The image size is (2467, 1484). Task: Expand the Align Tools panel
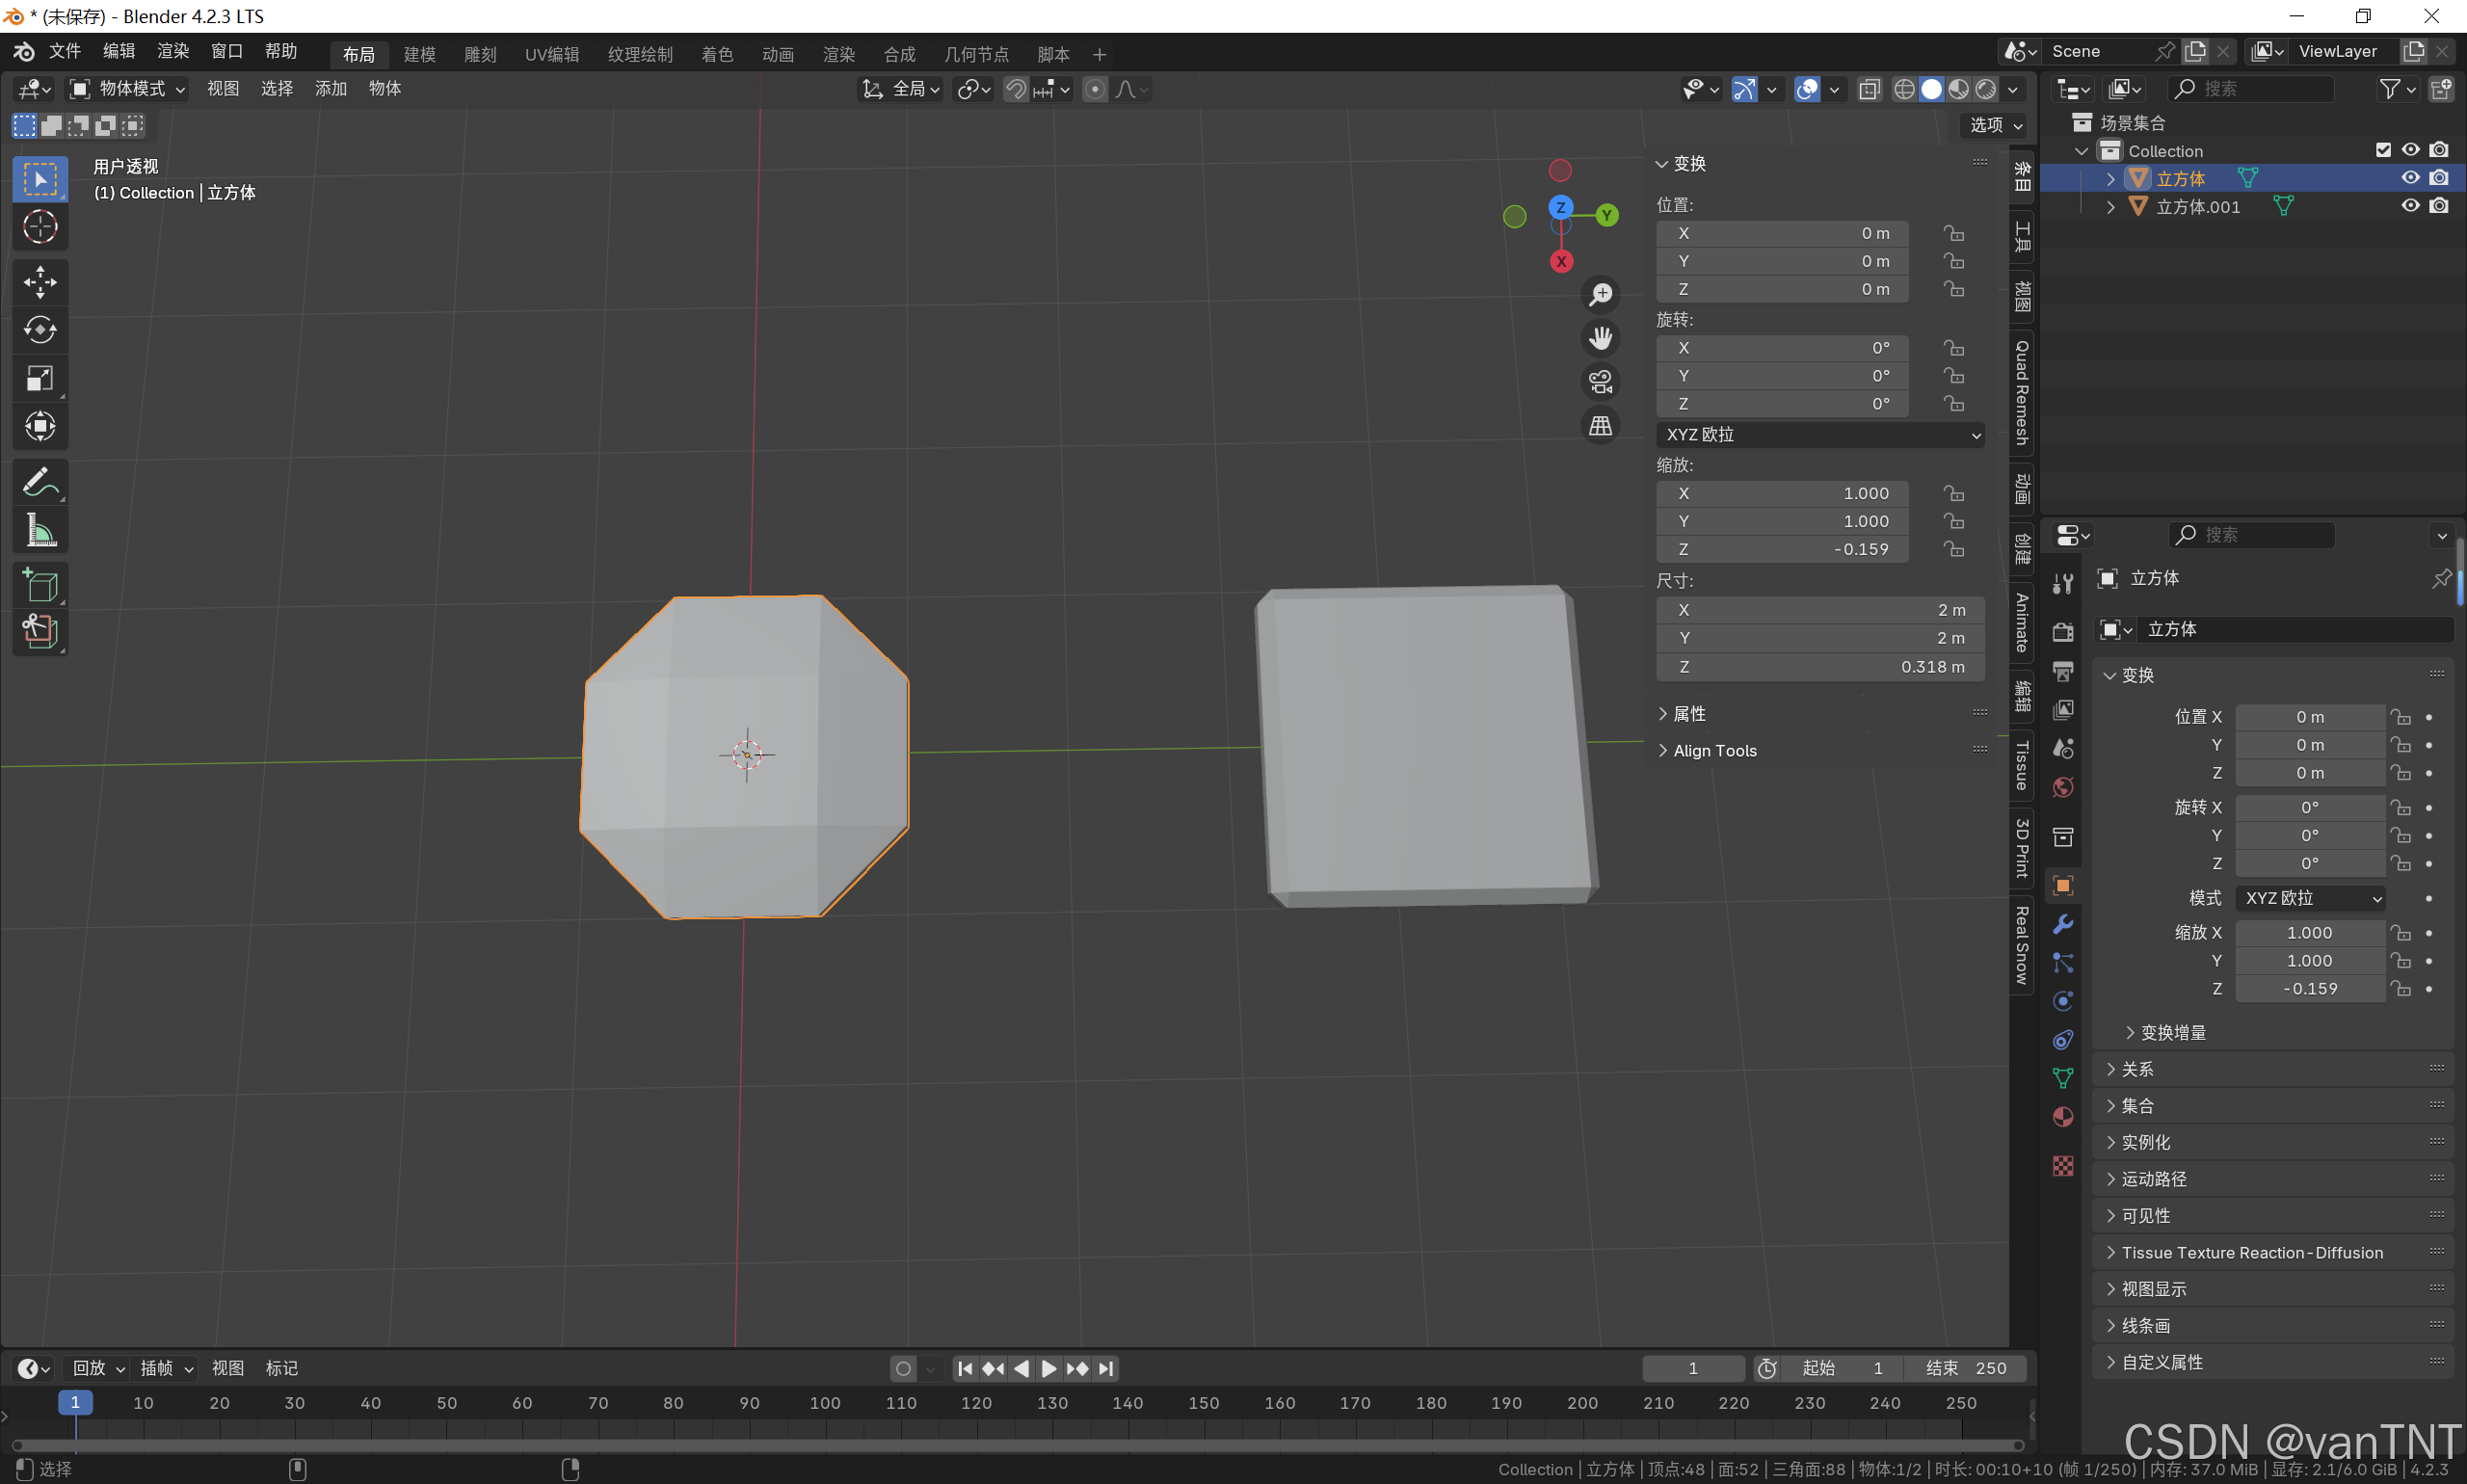(x=1714, y=751)
